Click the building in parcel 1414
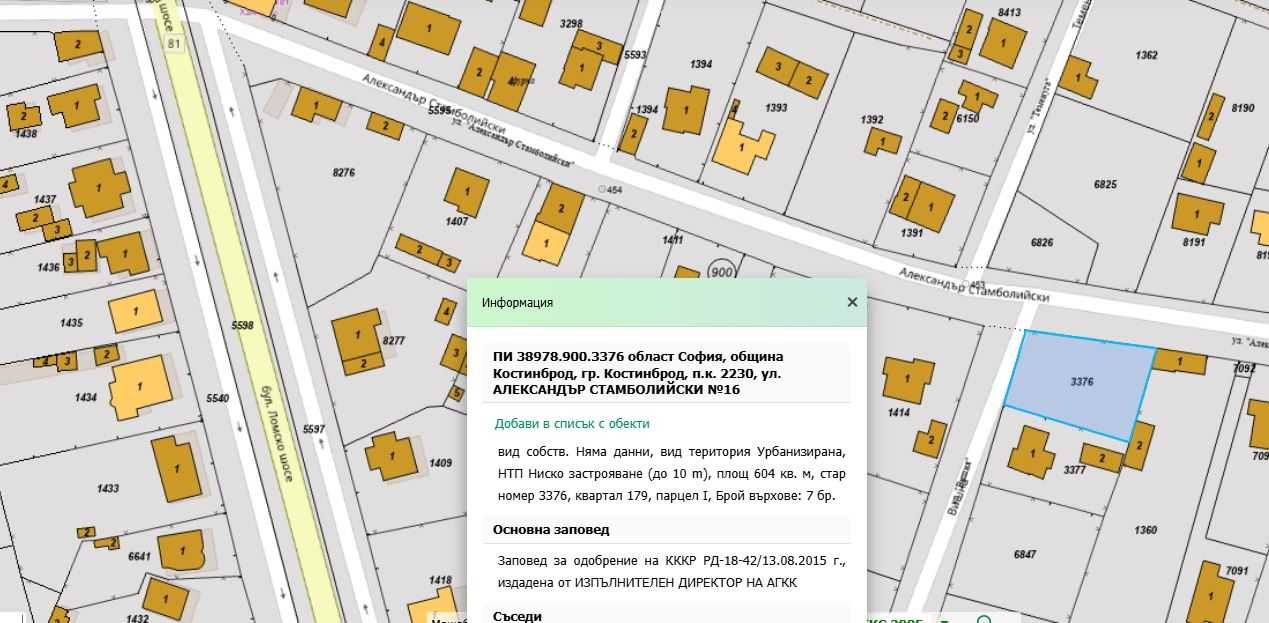The height and width of the screenshot is (623, 1269). click(906, 379)
